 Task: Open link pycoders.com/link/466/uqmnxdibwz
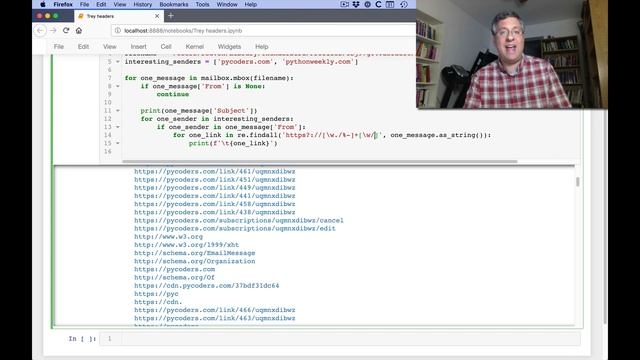(x=215, y=310)
